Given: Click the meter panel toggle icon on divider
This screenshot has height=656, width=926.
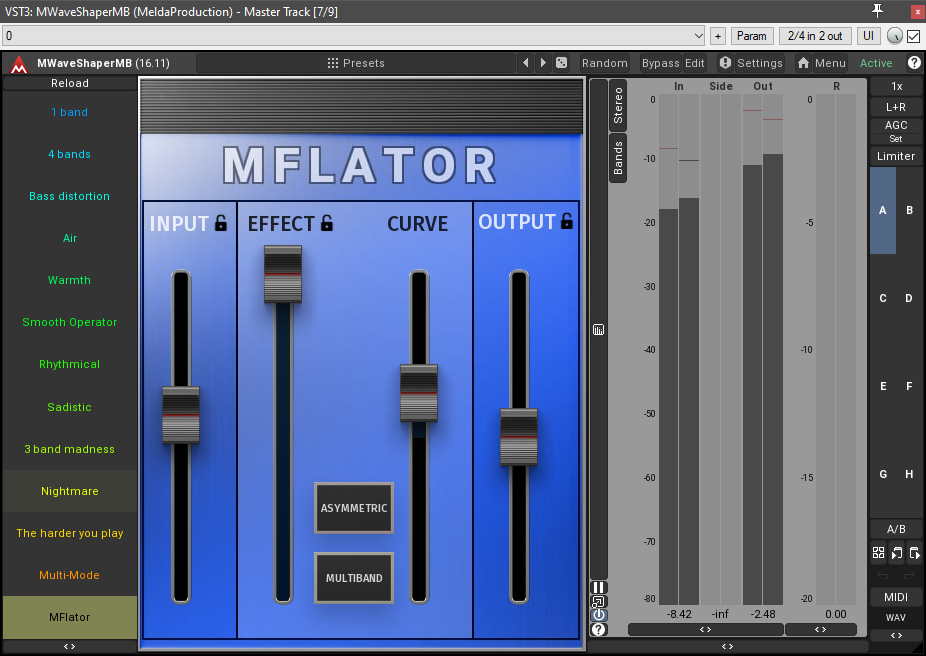Looking at the screenshot, I should click(x=598, y=329).
